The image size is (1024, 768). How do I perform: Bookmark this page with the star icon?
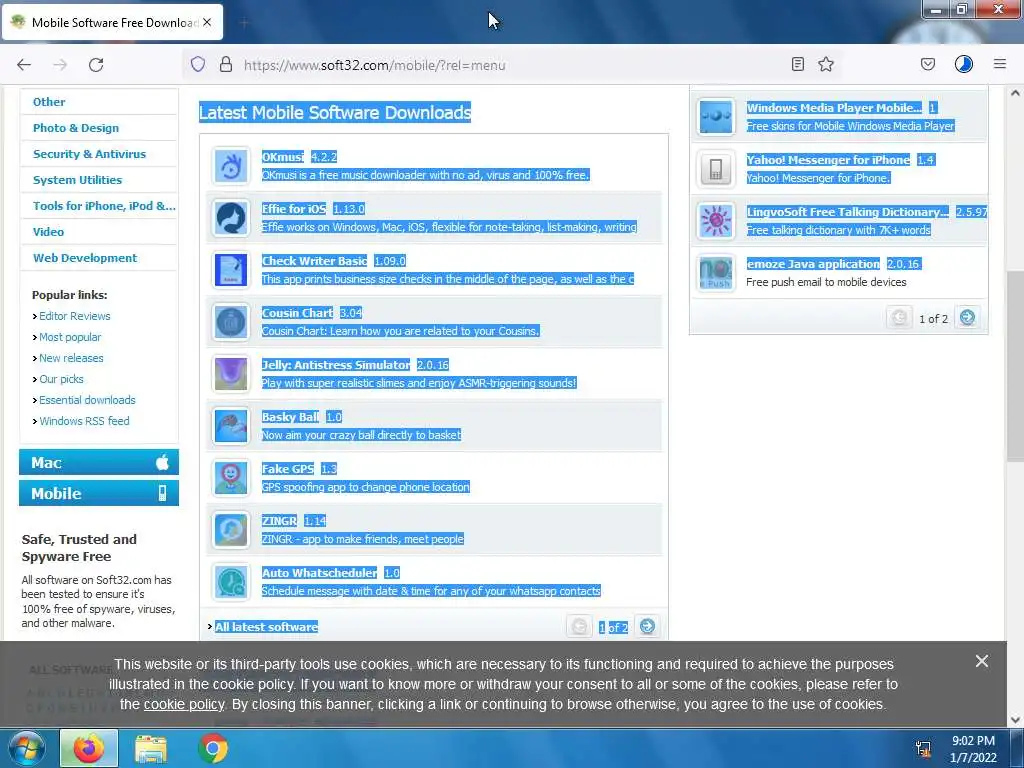coord(826,64)
